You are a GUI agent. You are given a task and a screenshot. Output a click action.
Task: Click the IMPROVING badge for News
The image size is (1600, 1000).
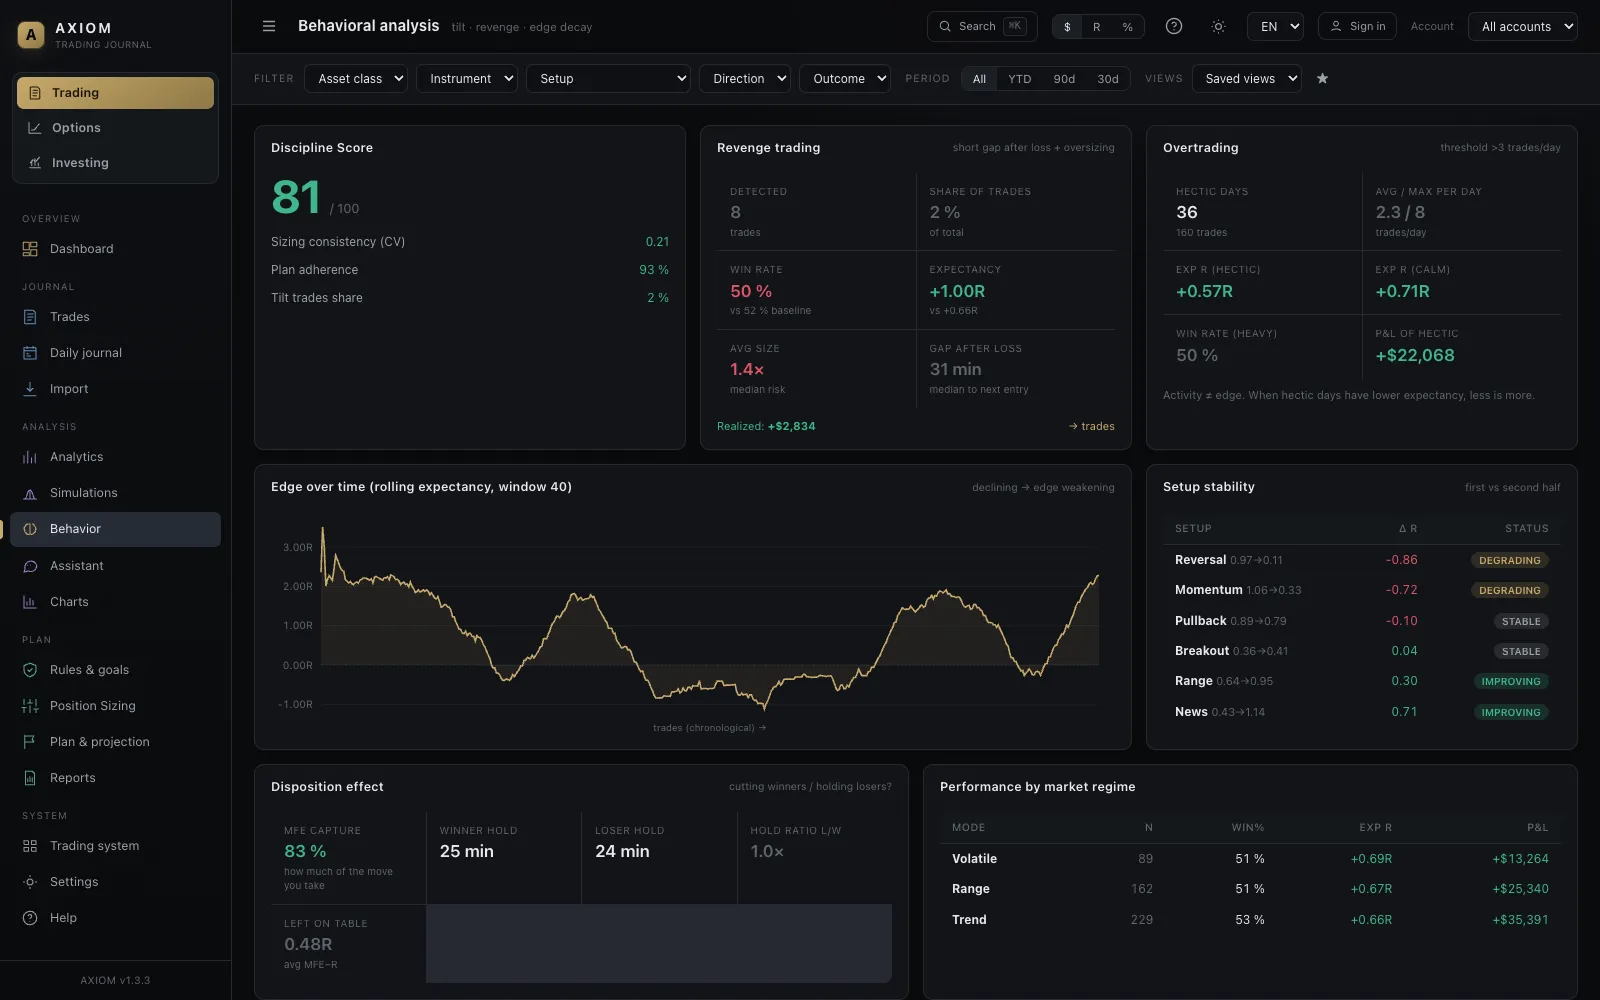click(1510, 713)
